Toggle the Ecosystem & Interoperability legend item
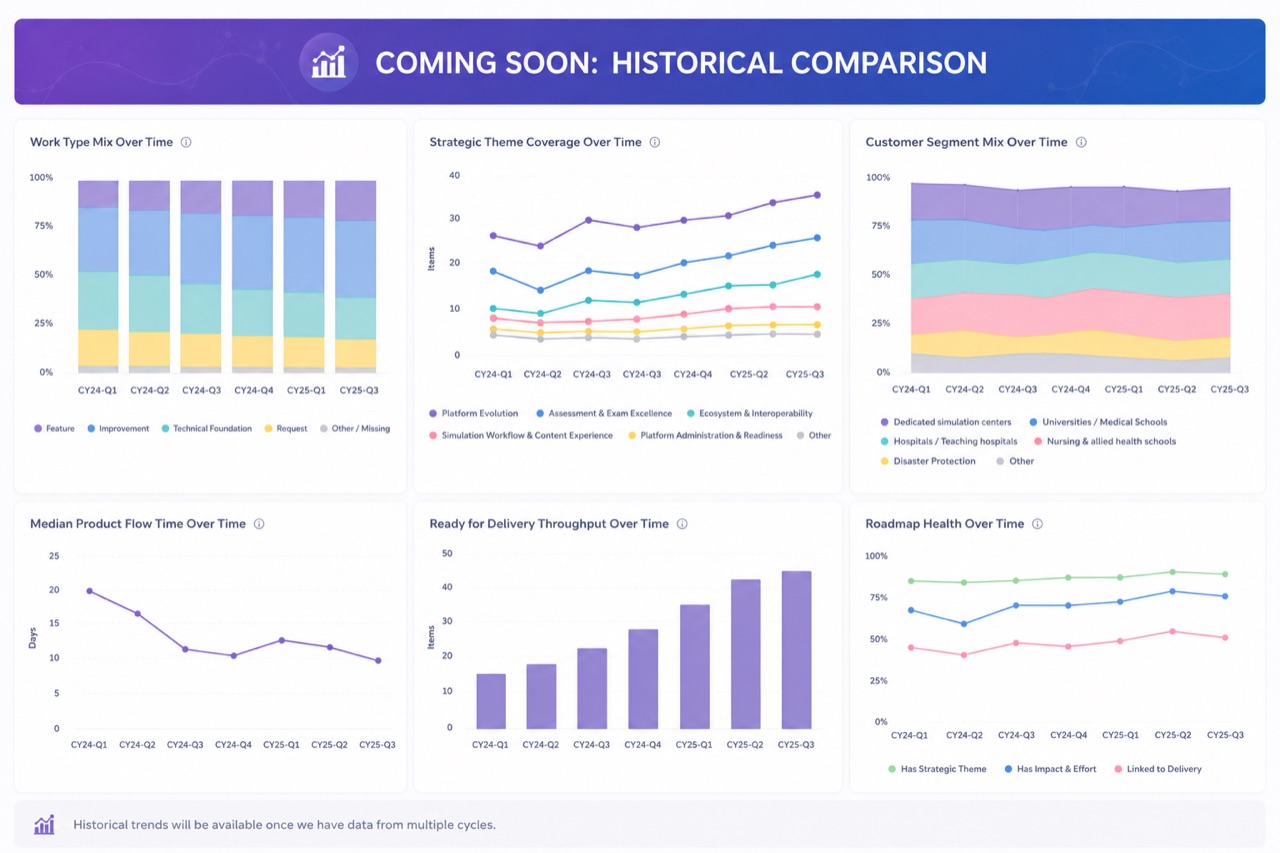1280x853 pixels. [x=749, y=413]
